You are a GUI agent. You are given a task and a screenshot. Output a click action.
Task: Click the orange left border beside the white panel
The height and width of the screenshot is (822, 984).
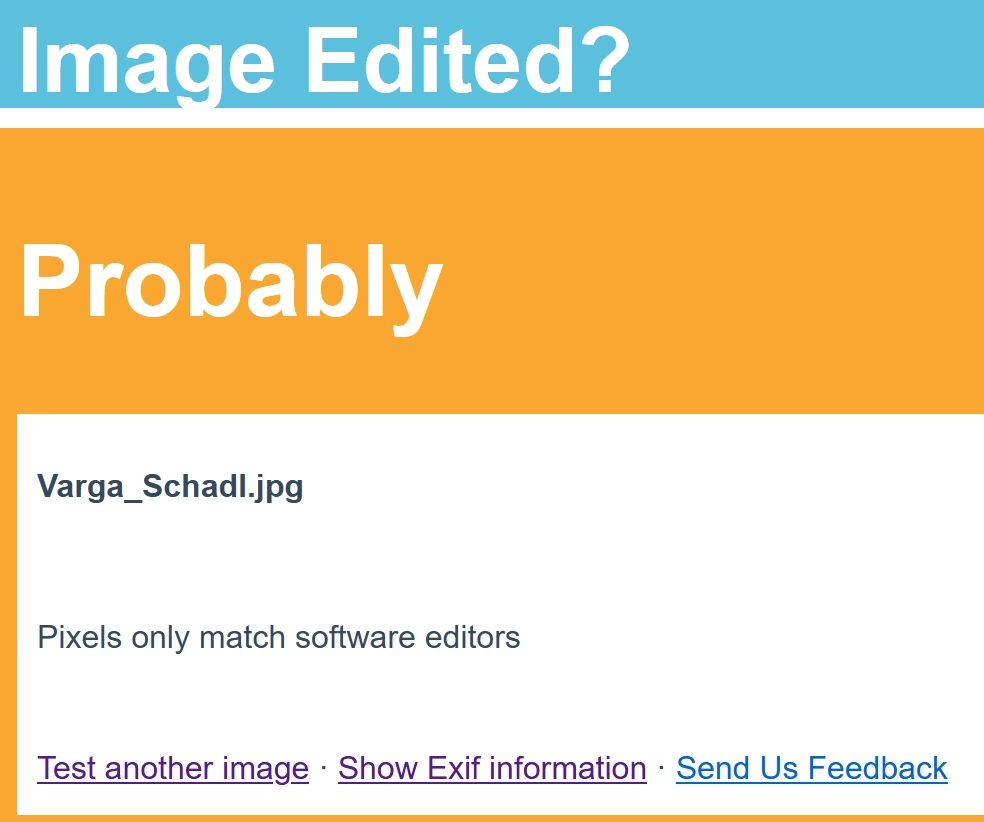coord(8,615)
